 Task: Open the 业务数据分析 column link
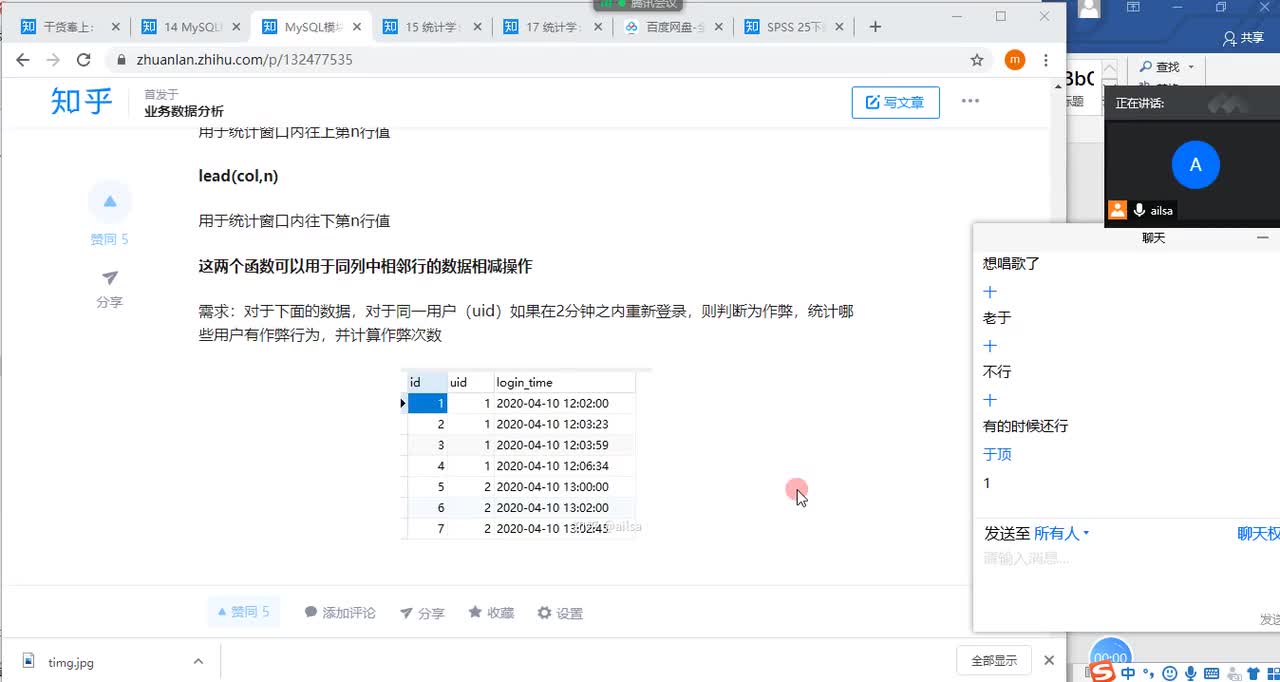[184, 111]
